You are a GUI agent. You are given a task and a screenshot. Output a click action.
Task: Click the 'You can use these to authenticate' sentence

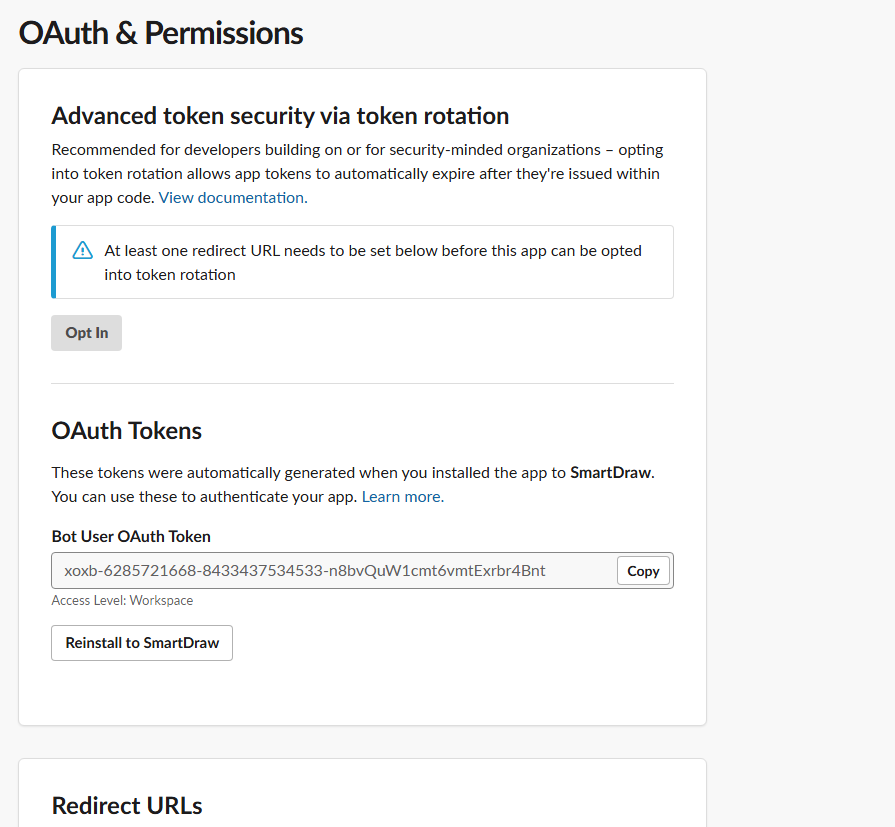pyautogui.click(x=204, y=497)
